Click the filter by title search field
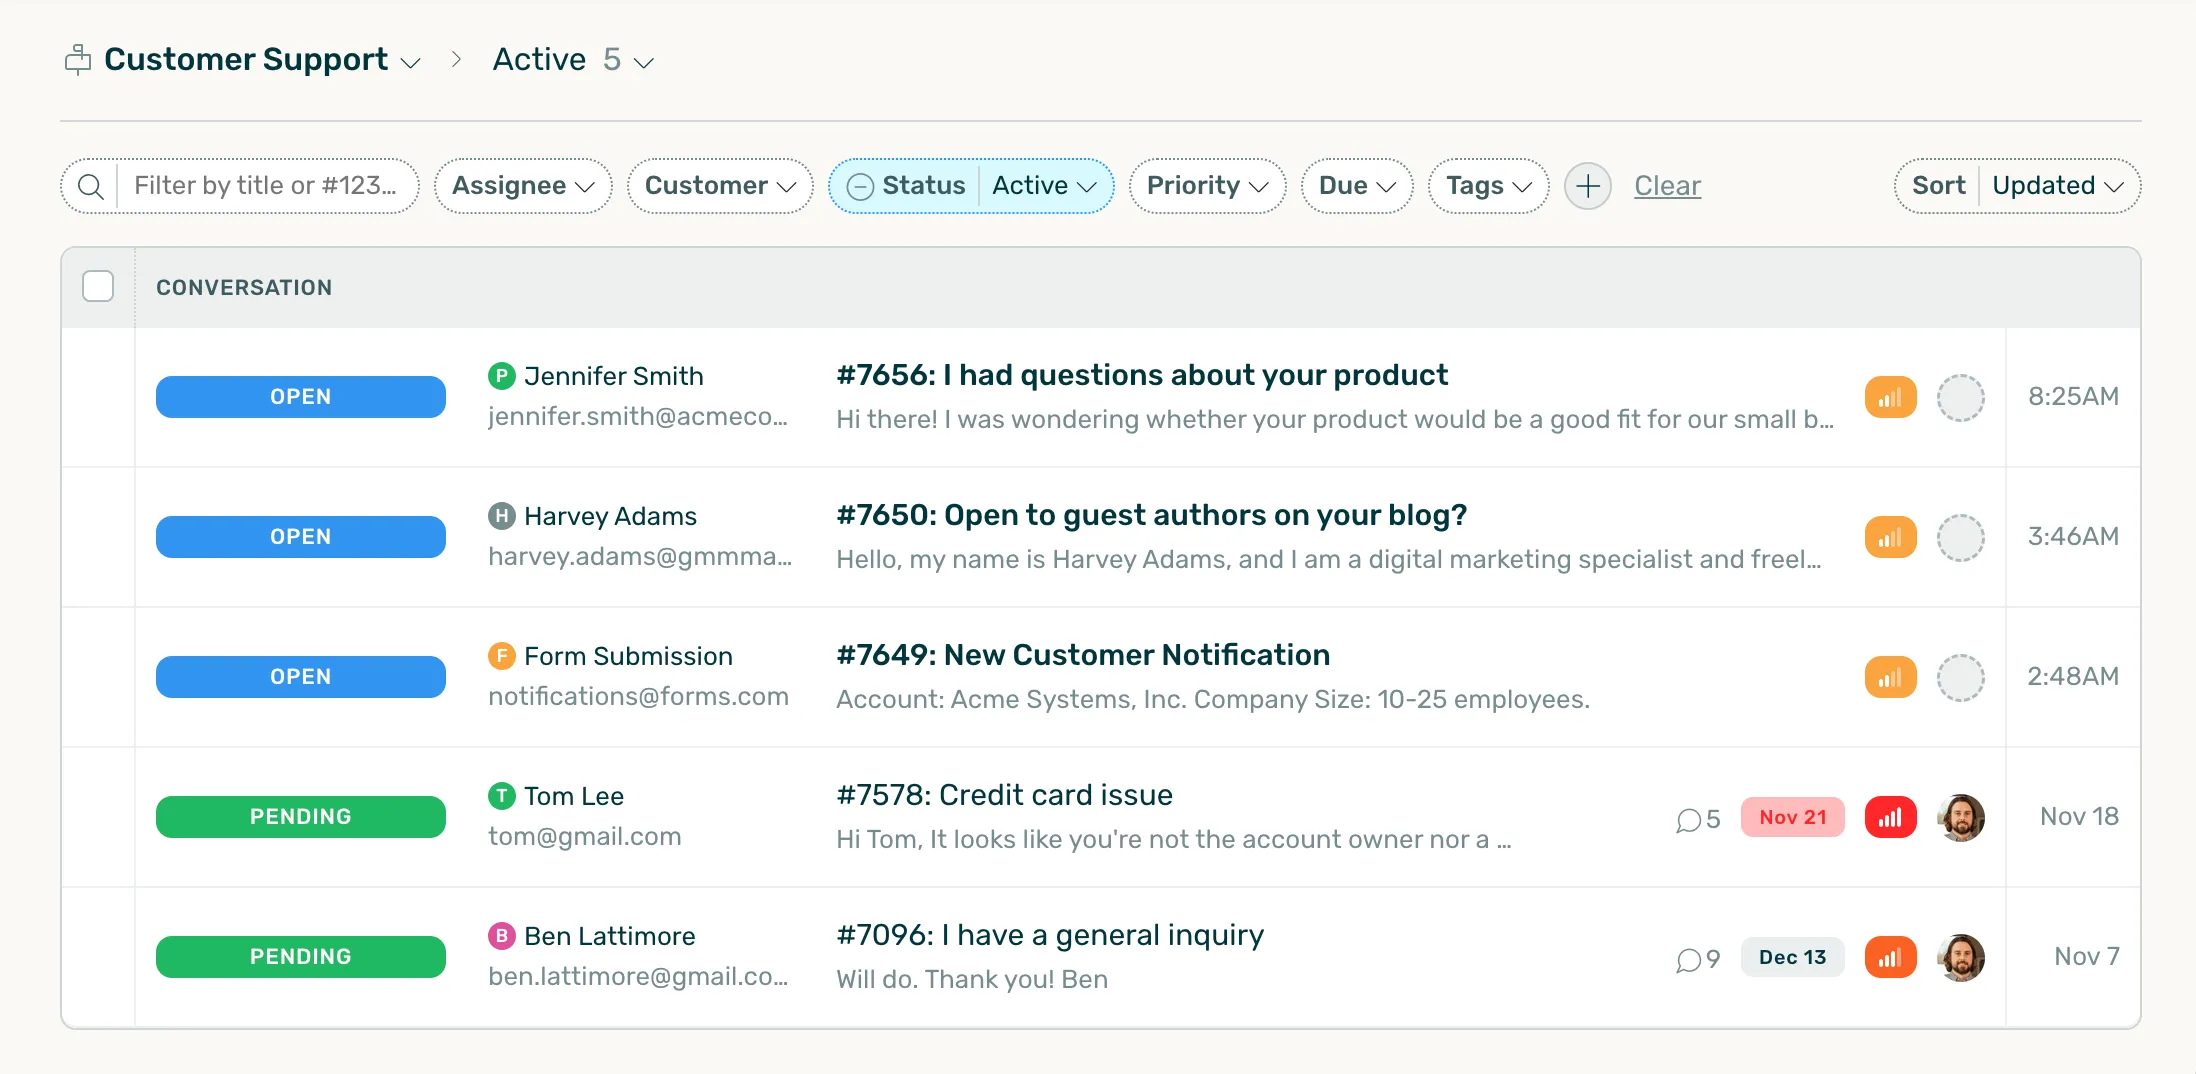 click(265, 186)
